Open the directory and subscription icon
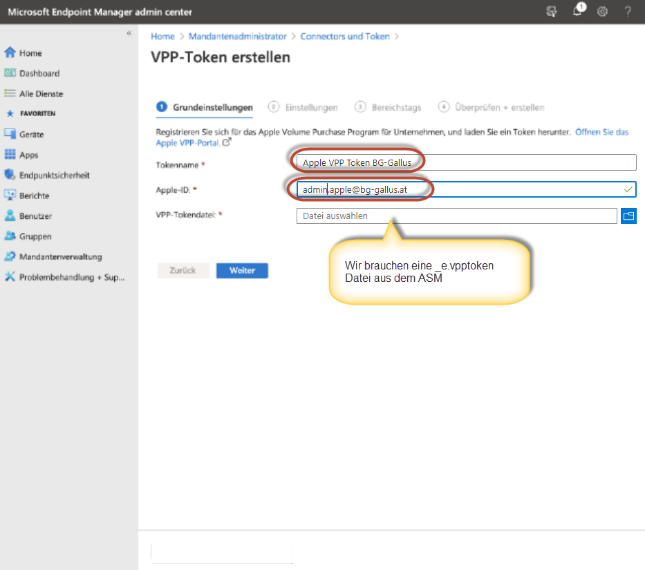The width and height of the screenshot is (645, 570). [552, 11]
